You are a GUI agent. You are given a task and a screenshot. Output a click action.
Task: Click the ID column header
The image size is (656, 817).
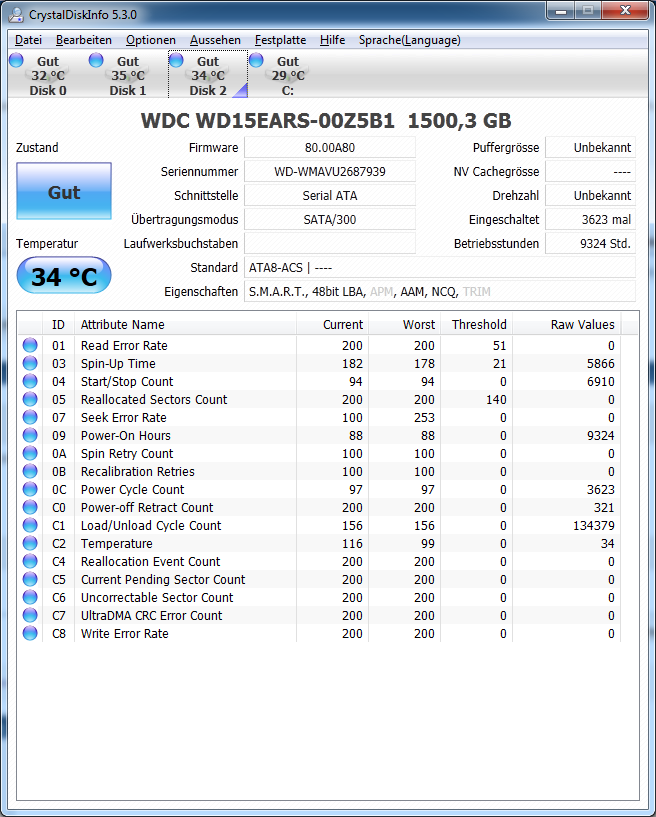(x=58, y=325)
